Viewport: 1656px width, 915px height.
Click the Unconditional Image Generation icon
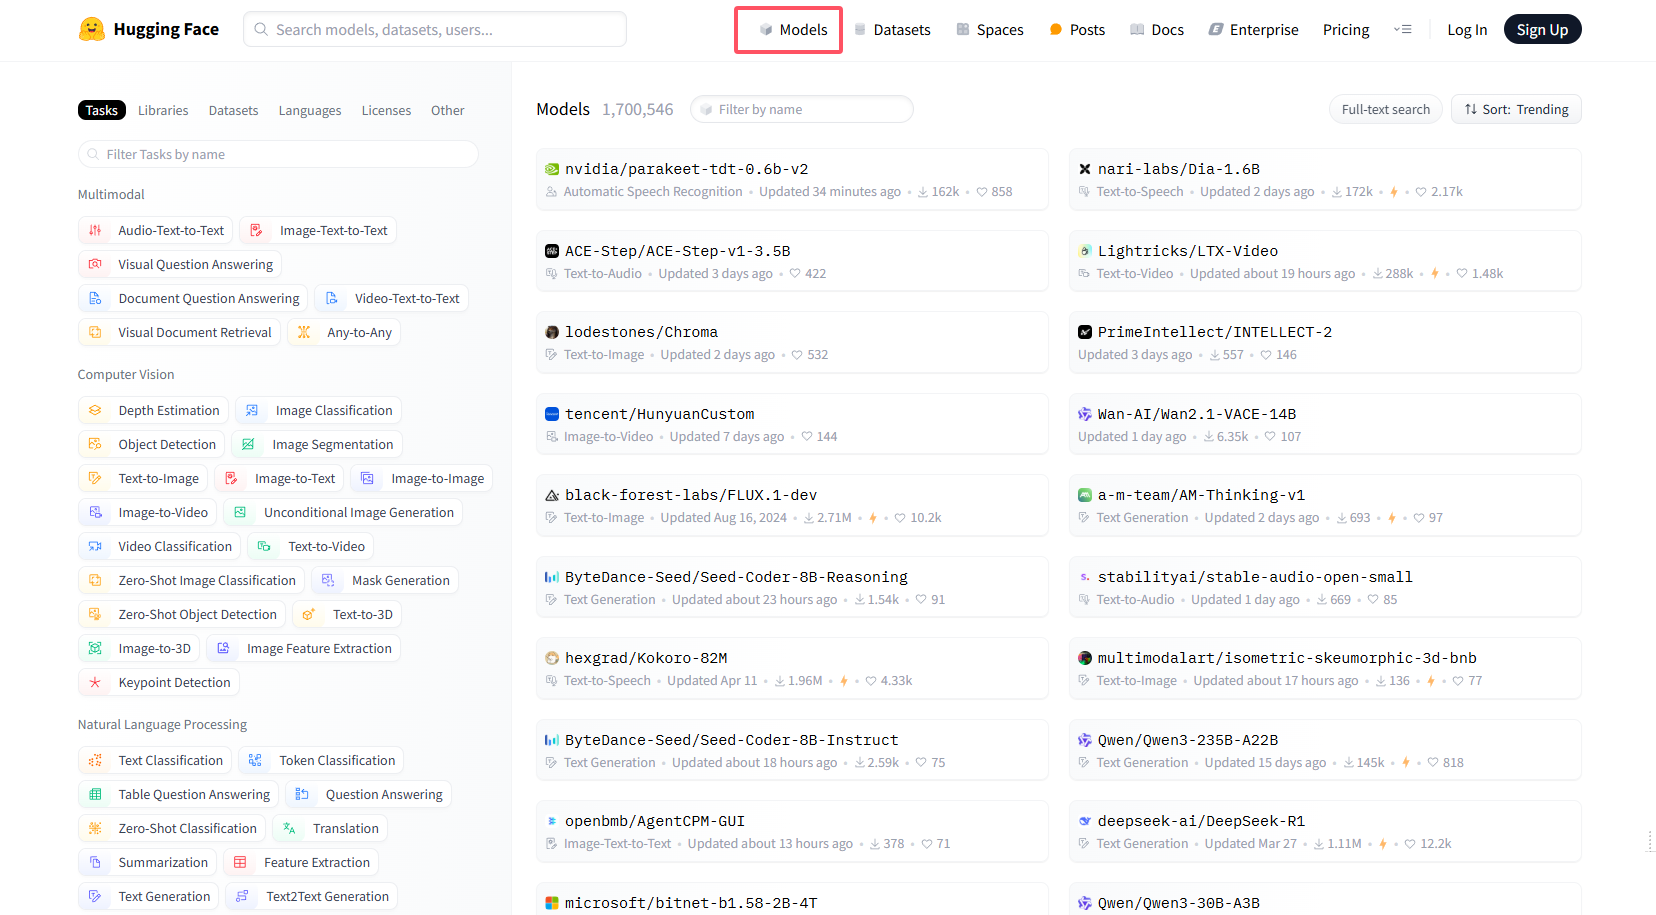tap(240, 512)
